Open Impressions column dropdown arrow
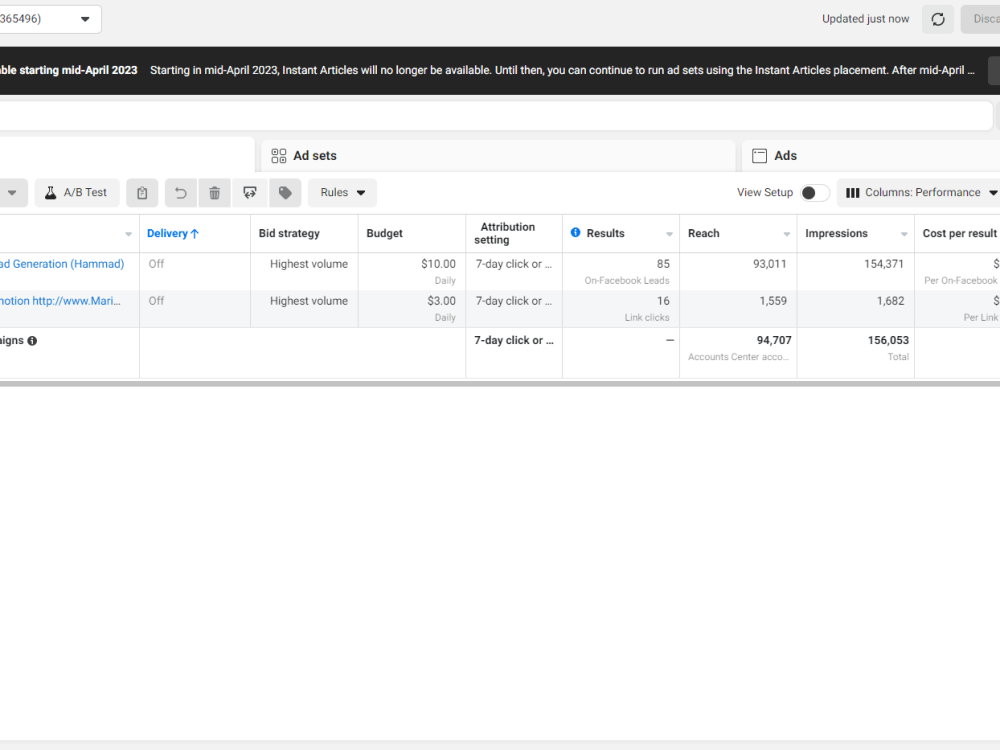 904,234
